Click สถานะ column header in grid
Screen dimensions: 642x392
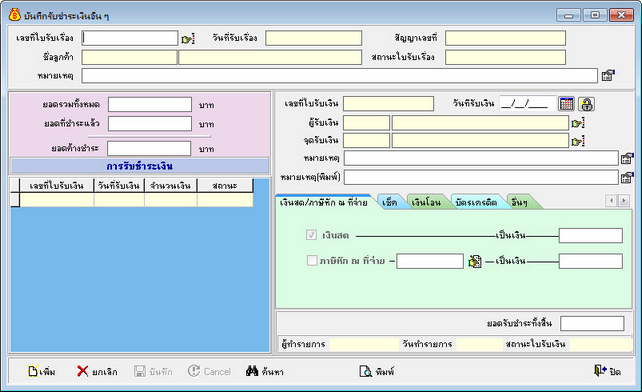pyautogui.click(x=225, y=186)
